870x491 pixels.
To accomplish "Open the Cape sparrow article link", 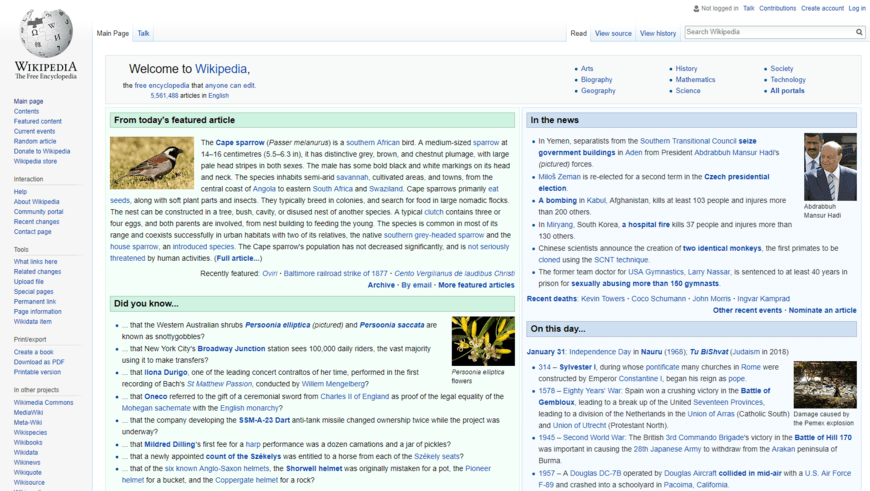I will pos(240,143).
